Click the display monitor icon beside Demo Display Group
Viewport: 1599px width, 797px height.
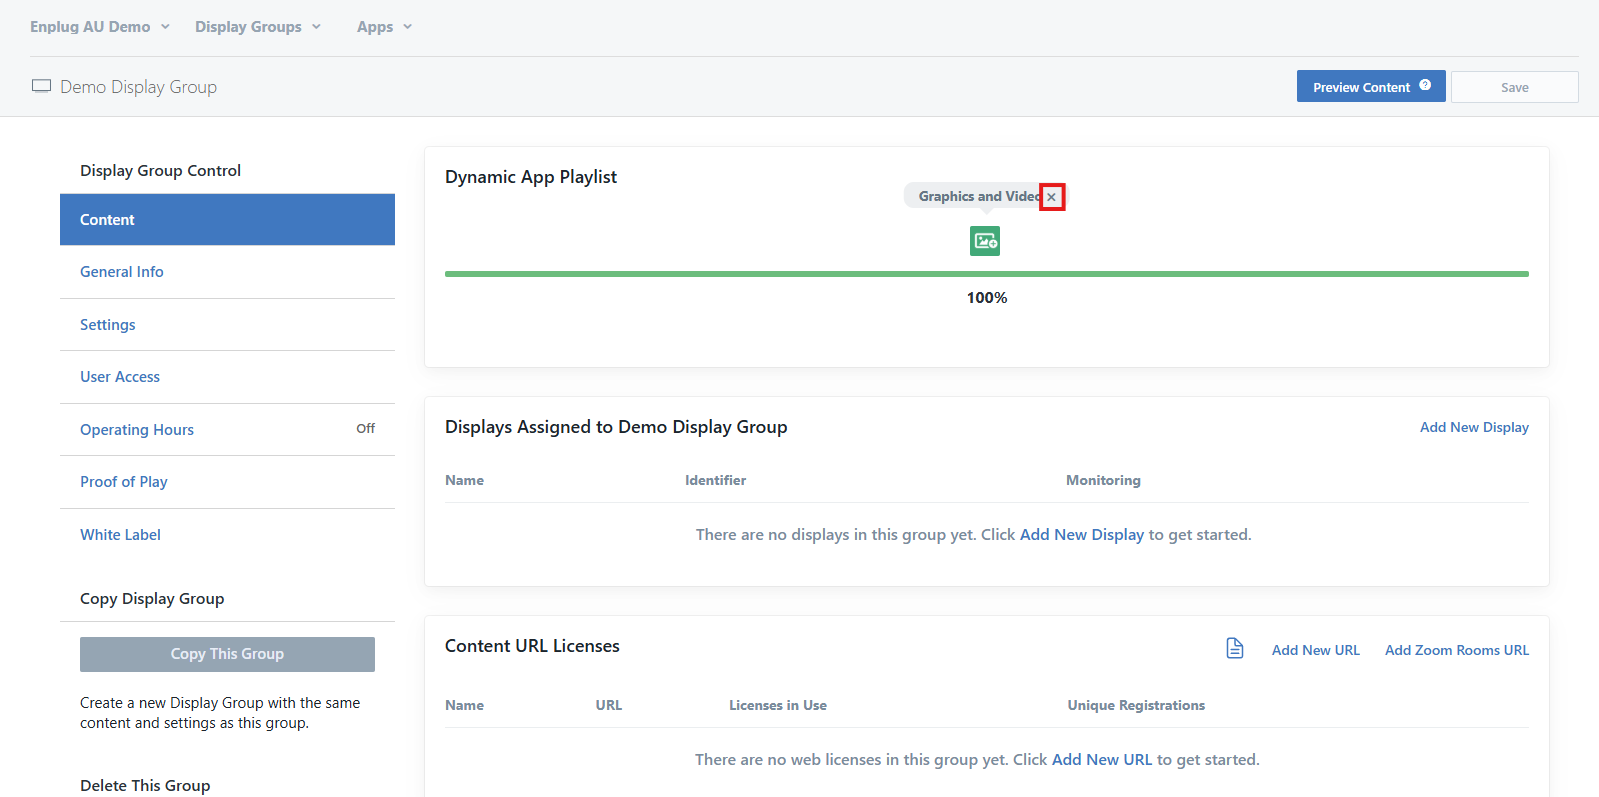pos(41,86)
